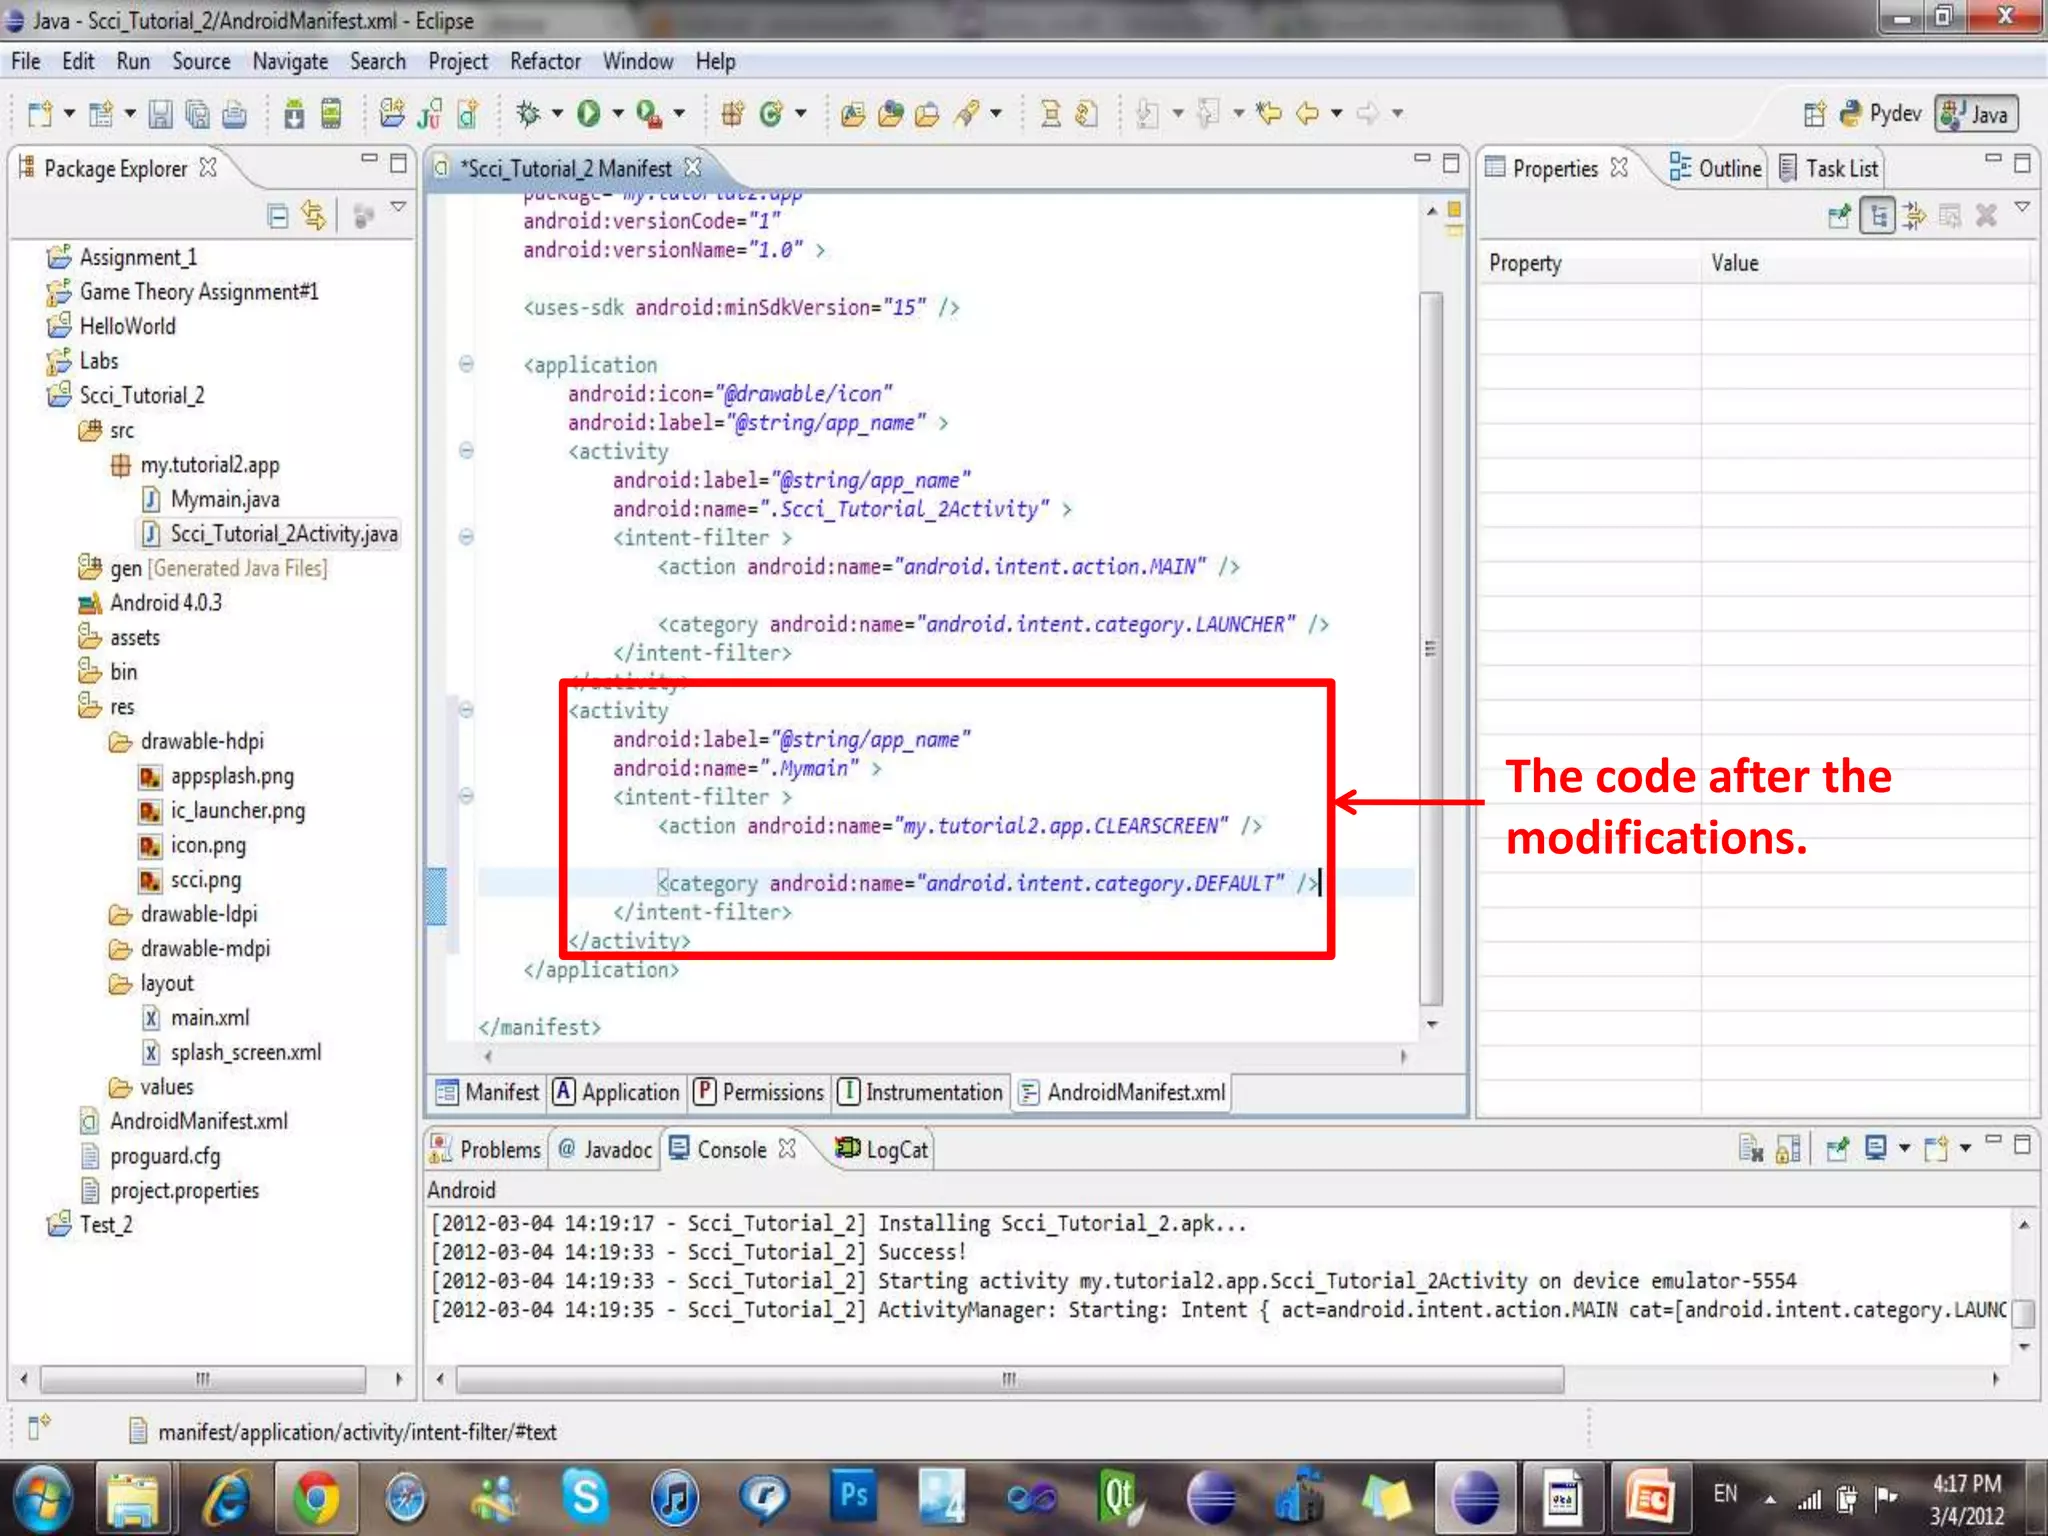The width and height of the screenshot is (2048, 1536).
Task: Click the Console horizontal scrollbar thumb
Action: pyautogui.click(x=1010, y=1380)
